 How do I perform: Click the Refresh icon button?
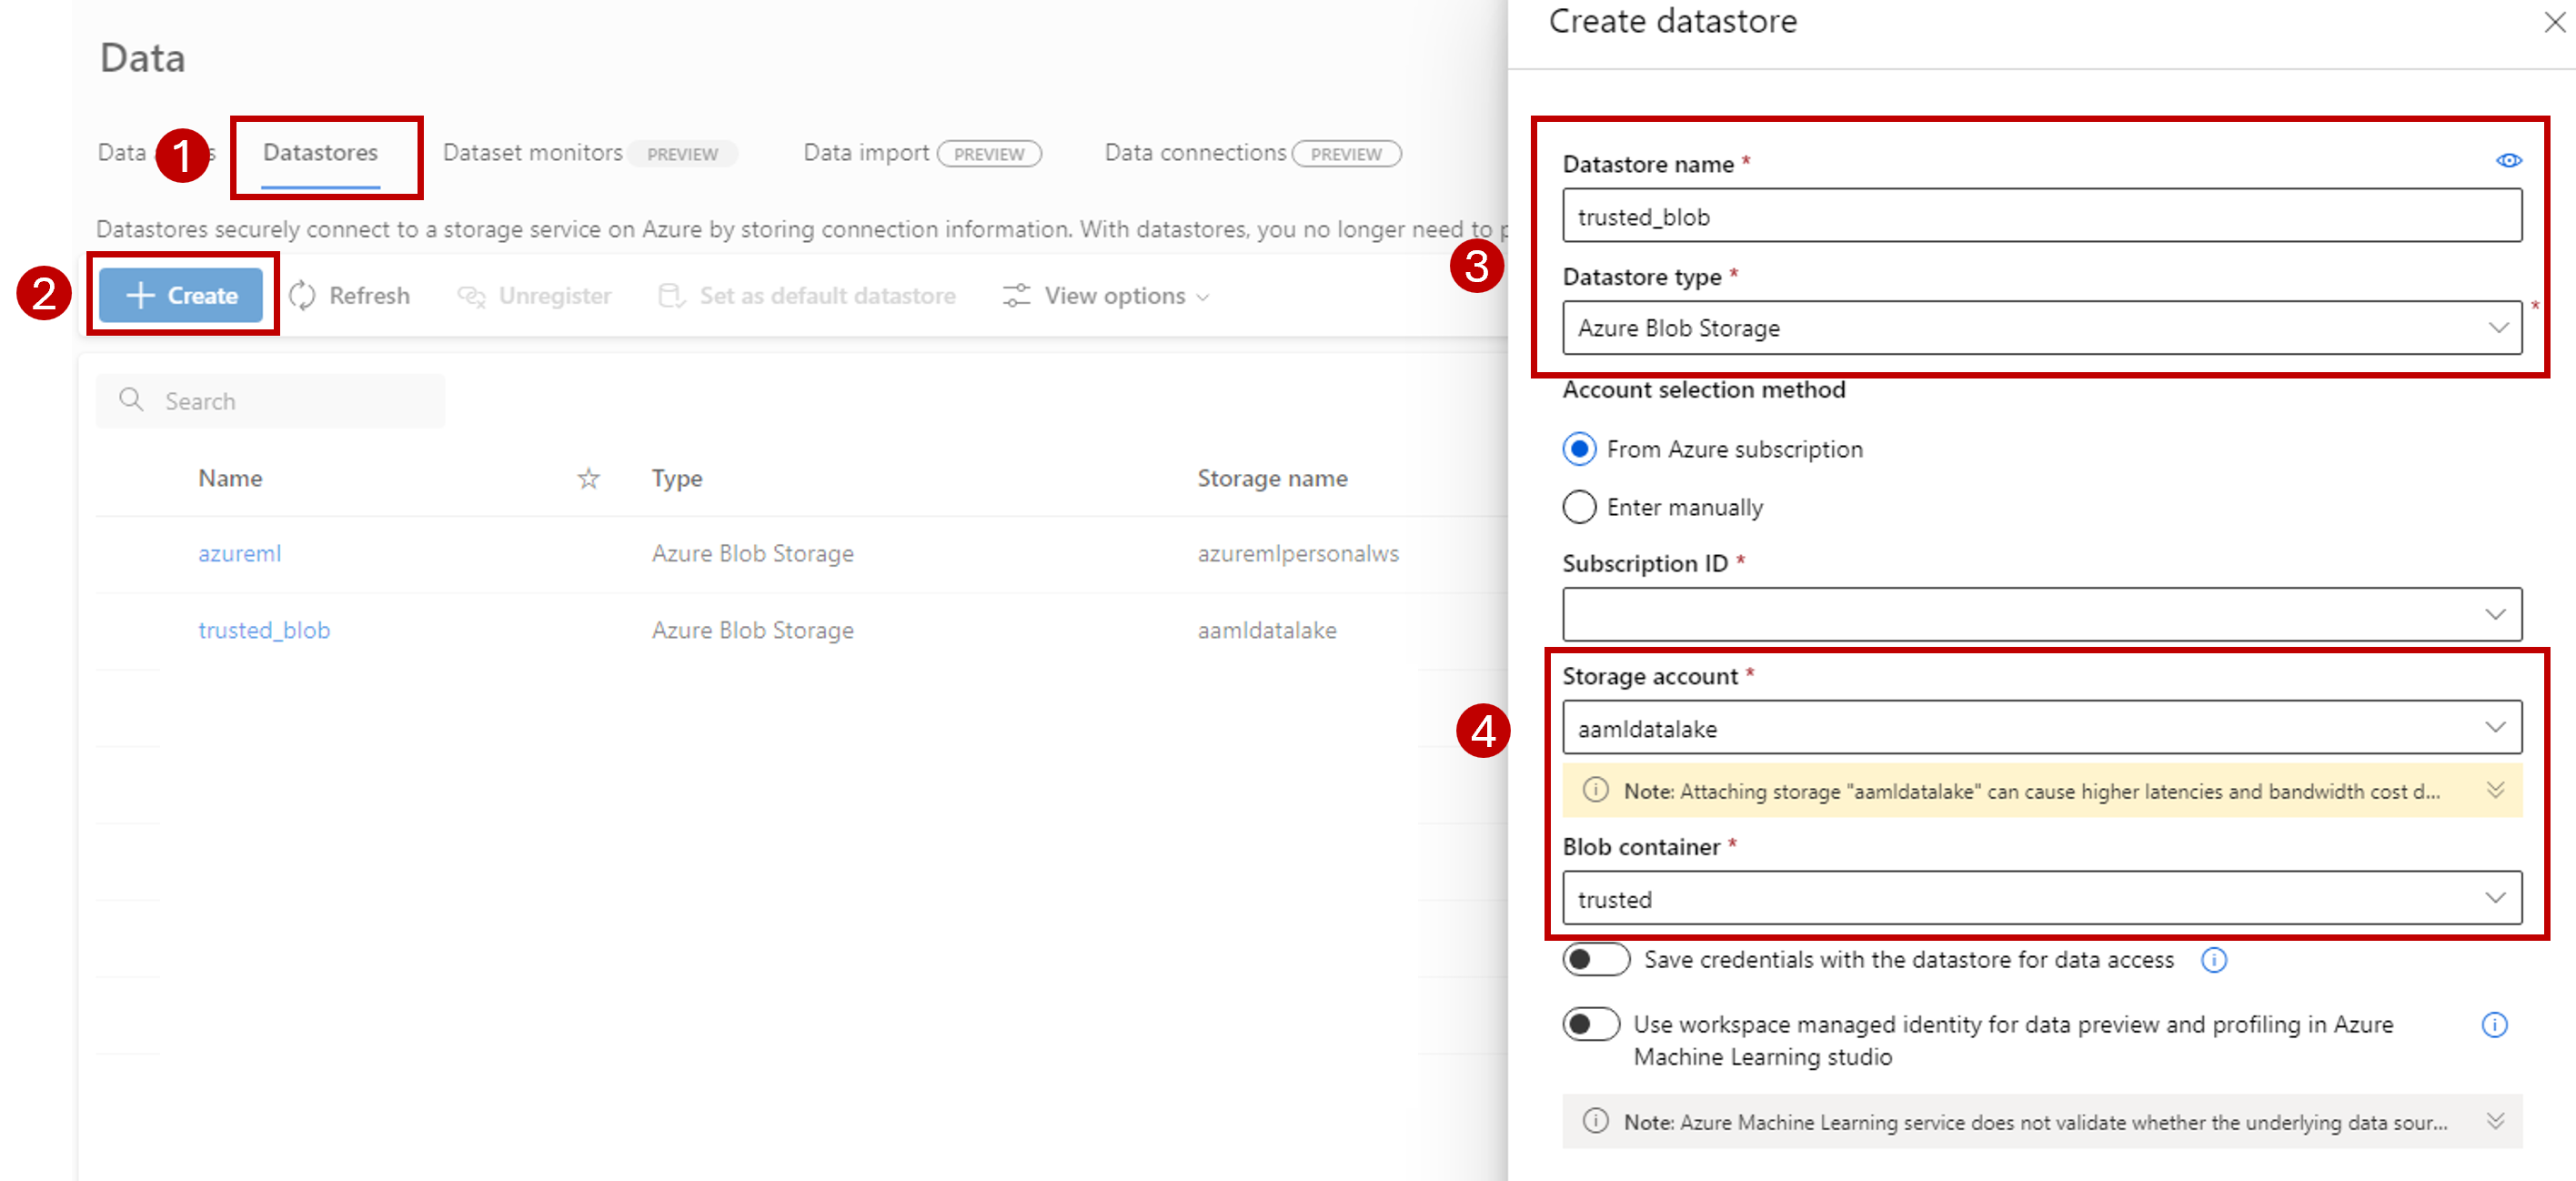pyautogui.click(x=299, y=296)
